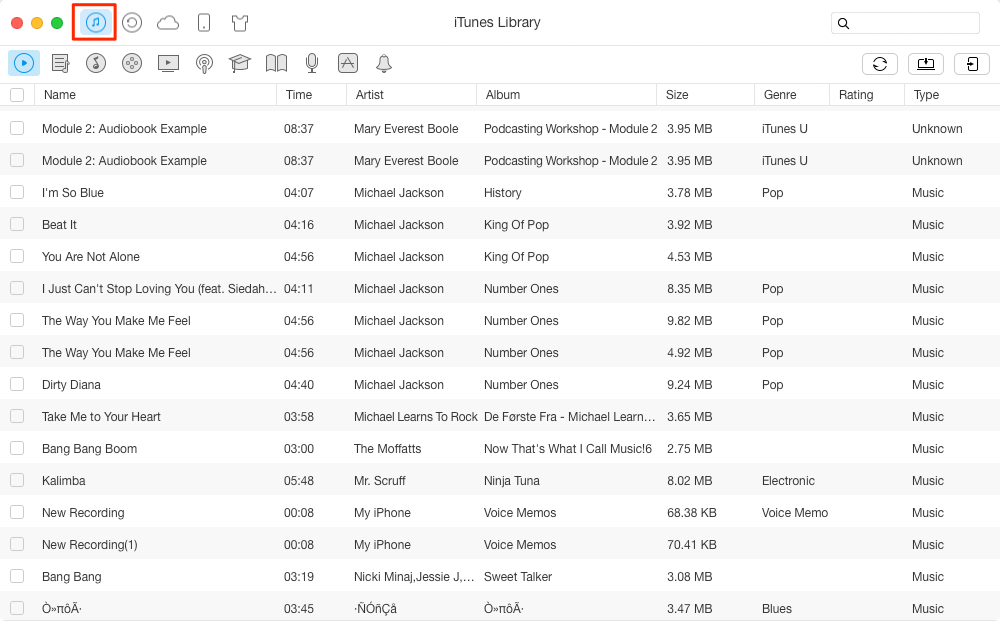This screenshot has width=1000, height=621.
Task: Select the Music play category icon
Action: point(24,63)
